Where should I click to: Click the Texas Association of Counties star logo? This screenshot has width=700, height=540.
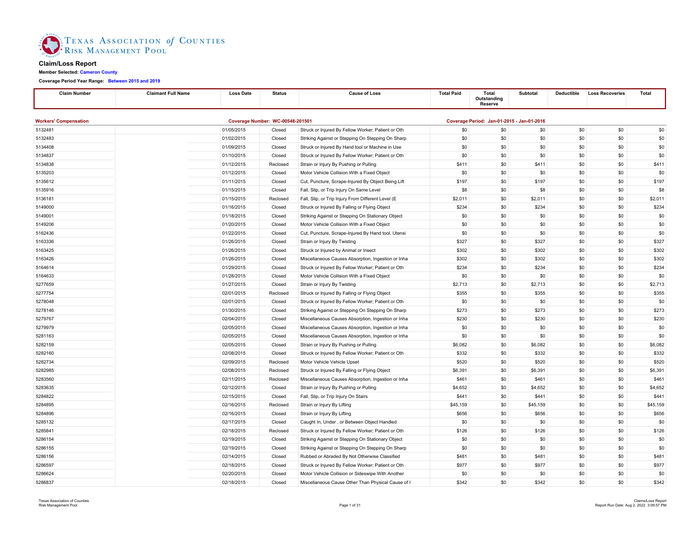pos(50,45)
